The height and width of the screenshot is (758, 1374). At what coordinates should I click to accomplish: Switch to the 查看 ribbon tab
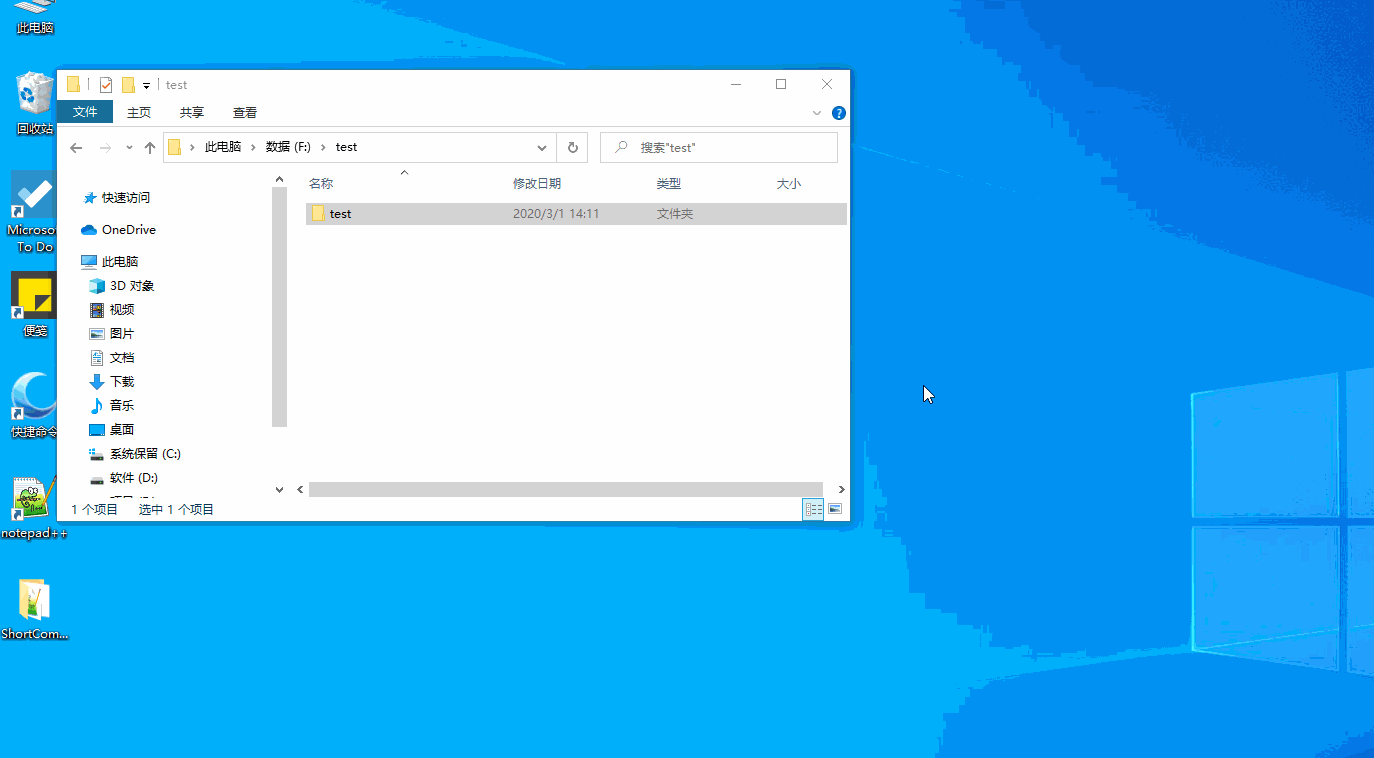(x=245, y=113)
